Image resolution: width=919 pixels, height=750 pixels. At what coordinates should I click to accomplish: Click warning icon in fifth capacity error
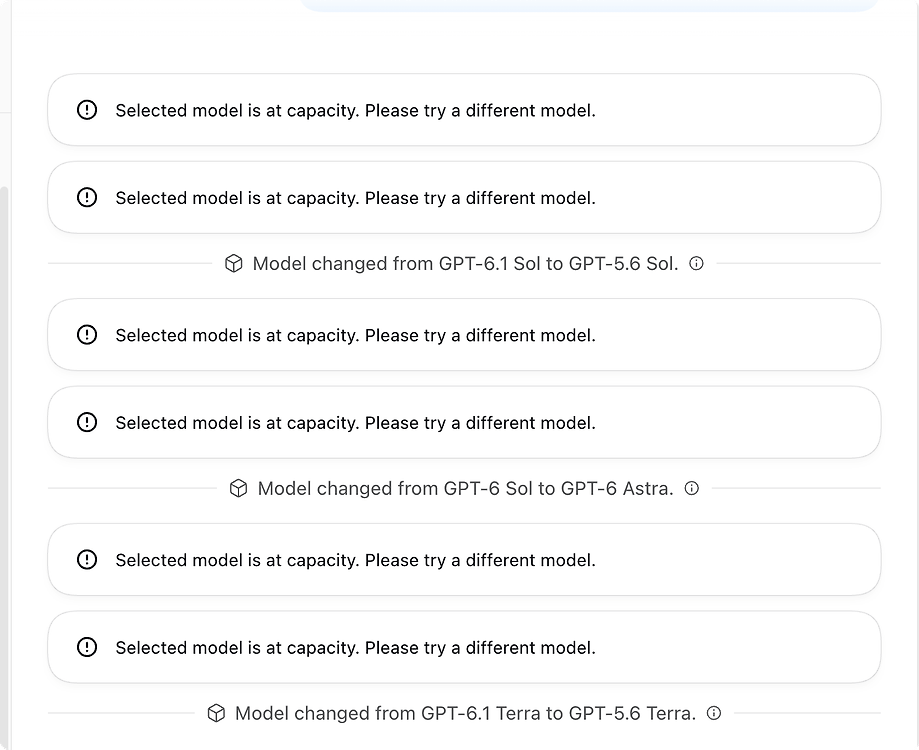(x=87, y=560)
